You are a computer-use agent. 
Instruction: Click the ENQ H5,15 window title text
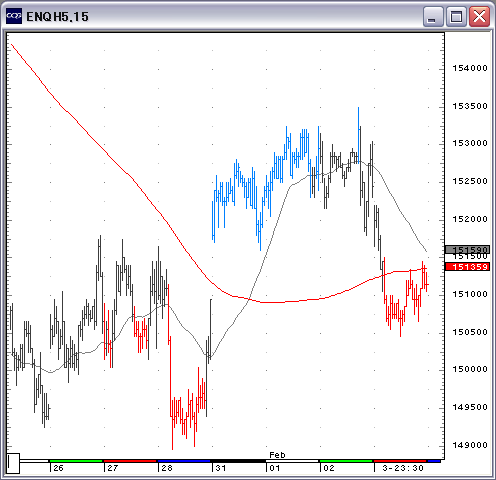(57, 17)
